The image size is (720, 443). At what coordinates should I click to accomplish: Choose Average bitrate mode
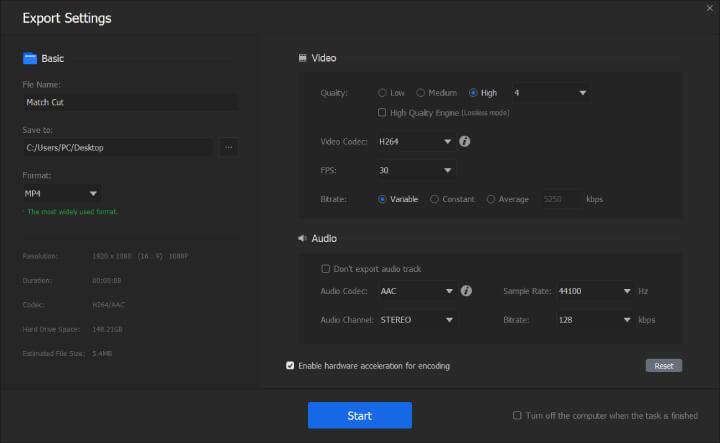pyautogui.click(x=491, y=199)
